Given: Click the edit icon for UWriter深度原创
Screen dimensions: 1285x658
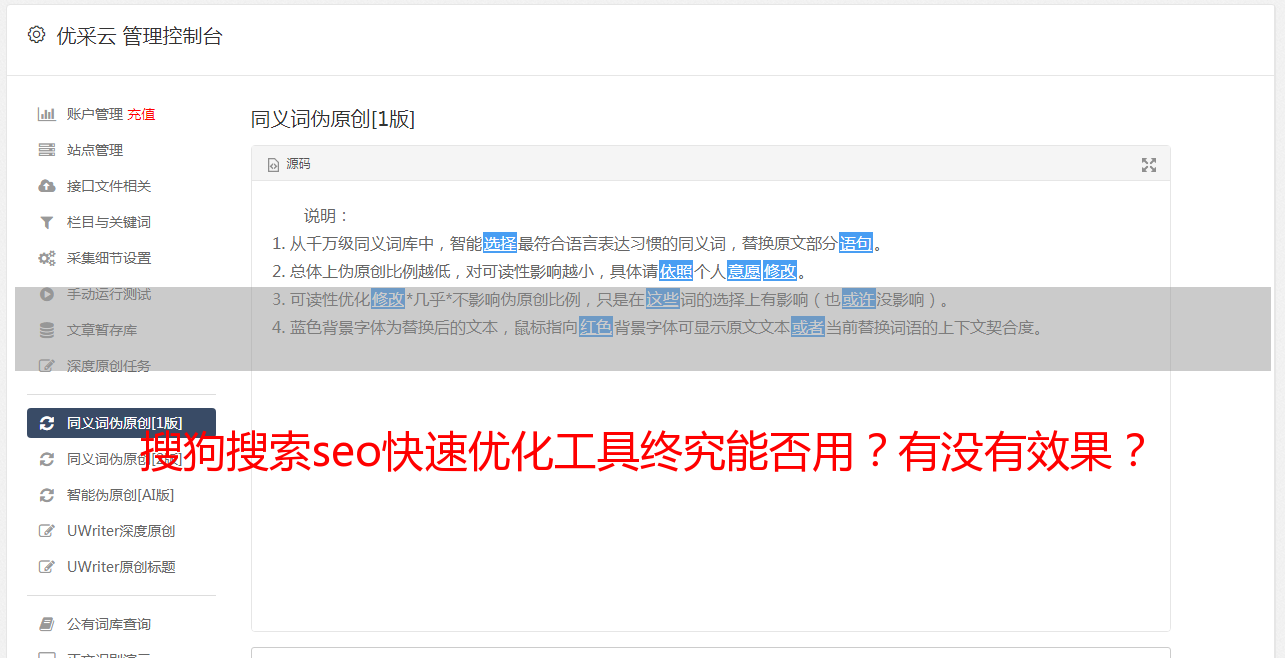Looking at the screenshot, I should pos(46,531).
